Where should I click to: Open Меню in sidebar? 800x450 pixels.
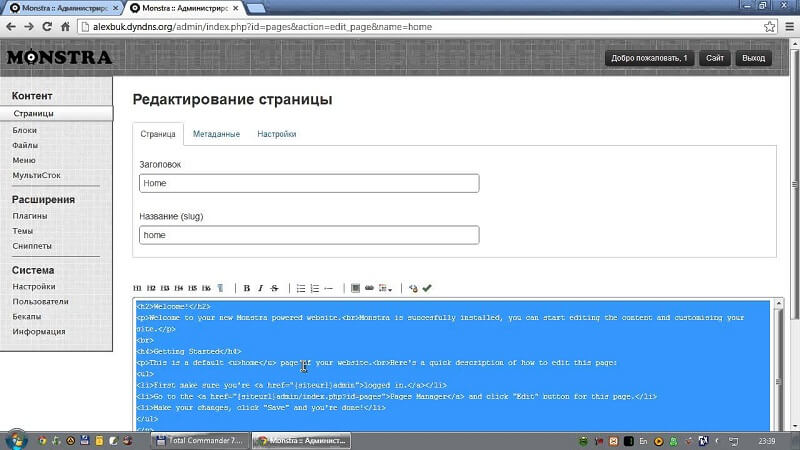(x=24, y=160)
